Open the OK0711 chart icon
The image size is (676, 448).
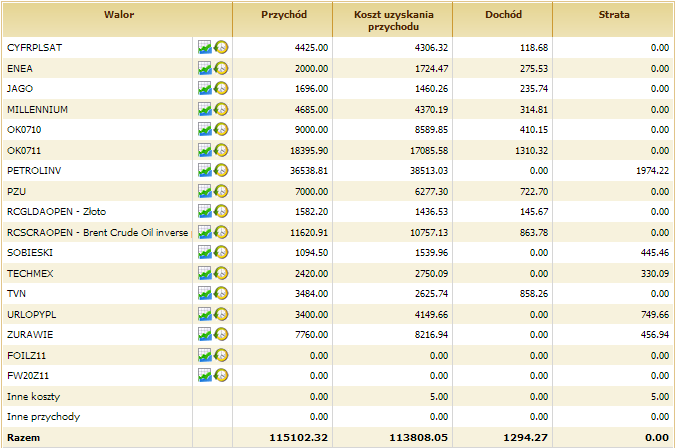[205, 150]
